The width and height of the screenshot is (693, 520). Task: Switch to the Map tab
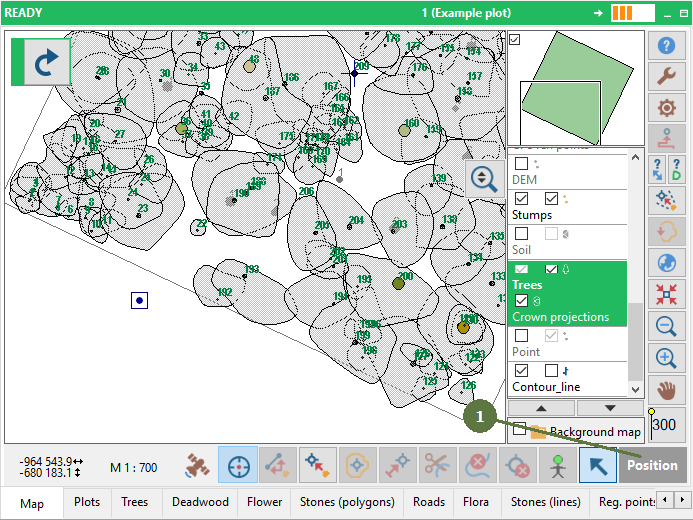32,503
